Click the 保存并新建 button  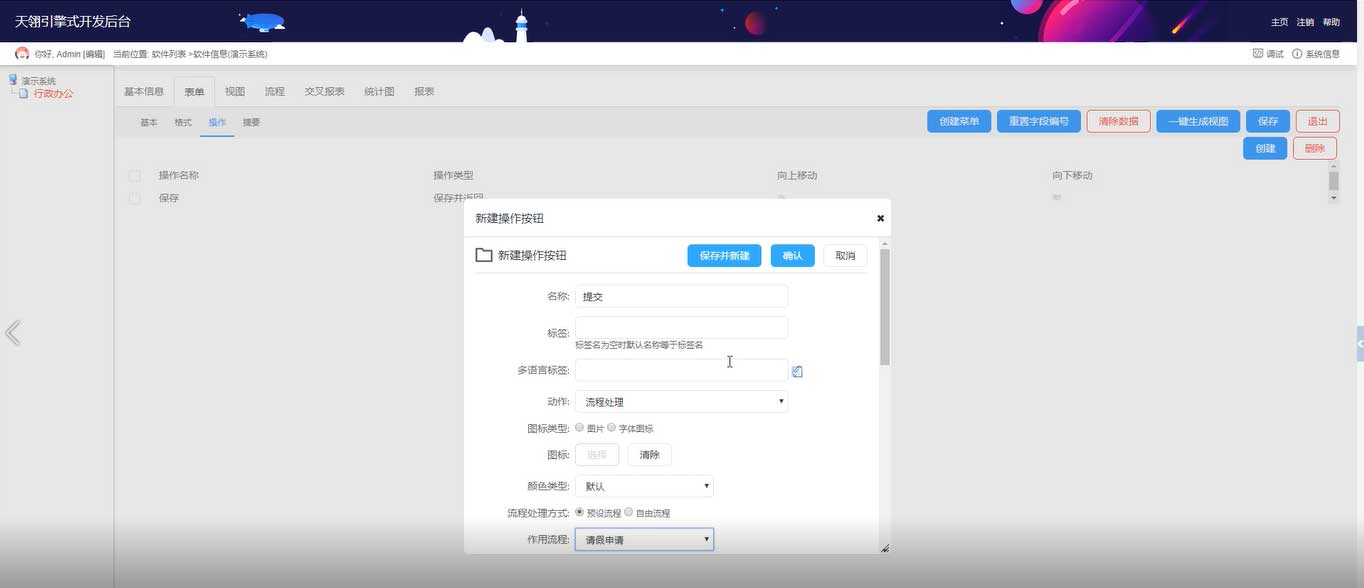click(x=724, y=256)
